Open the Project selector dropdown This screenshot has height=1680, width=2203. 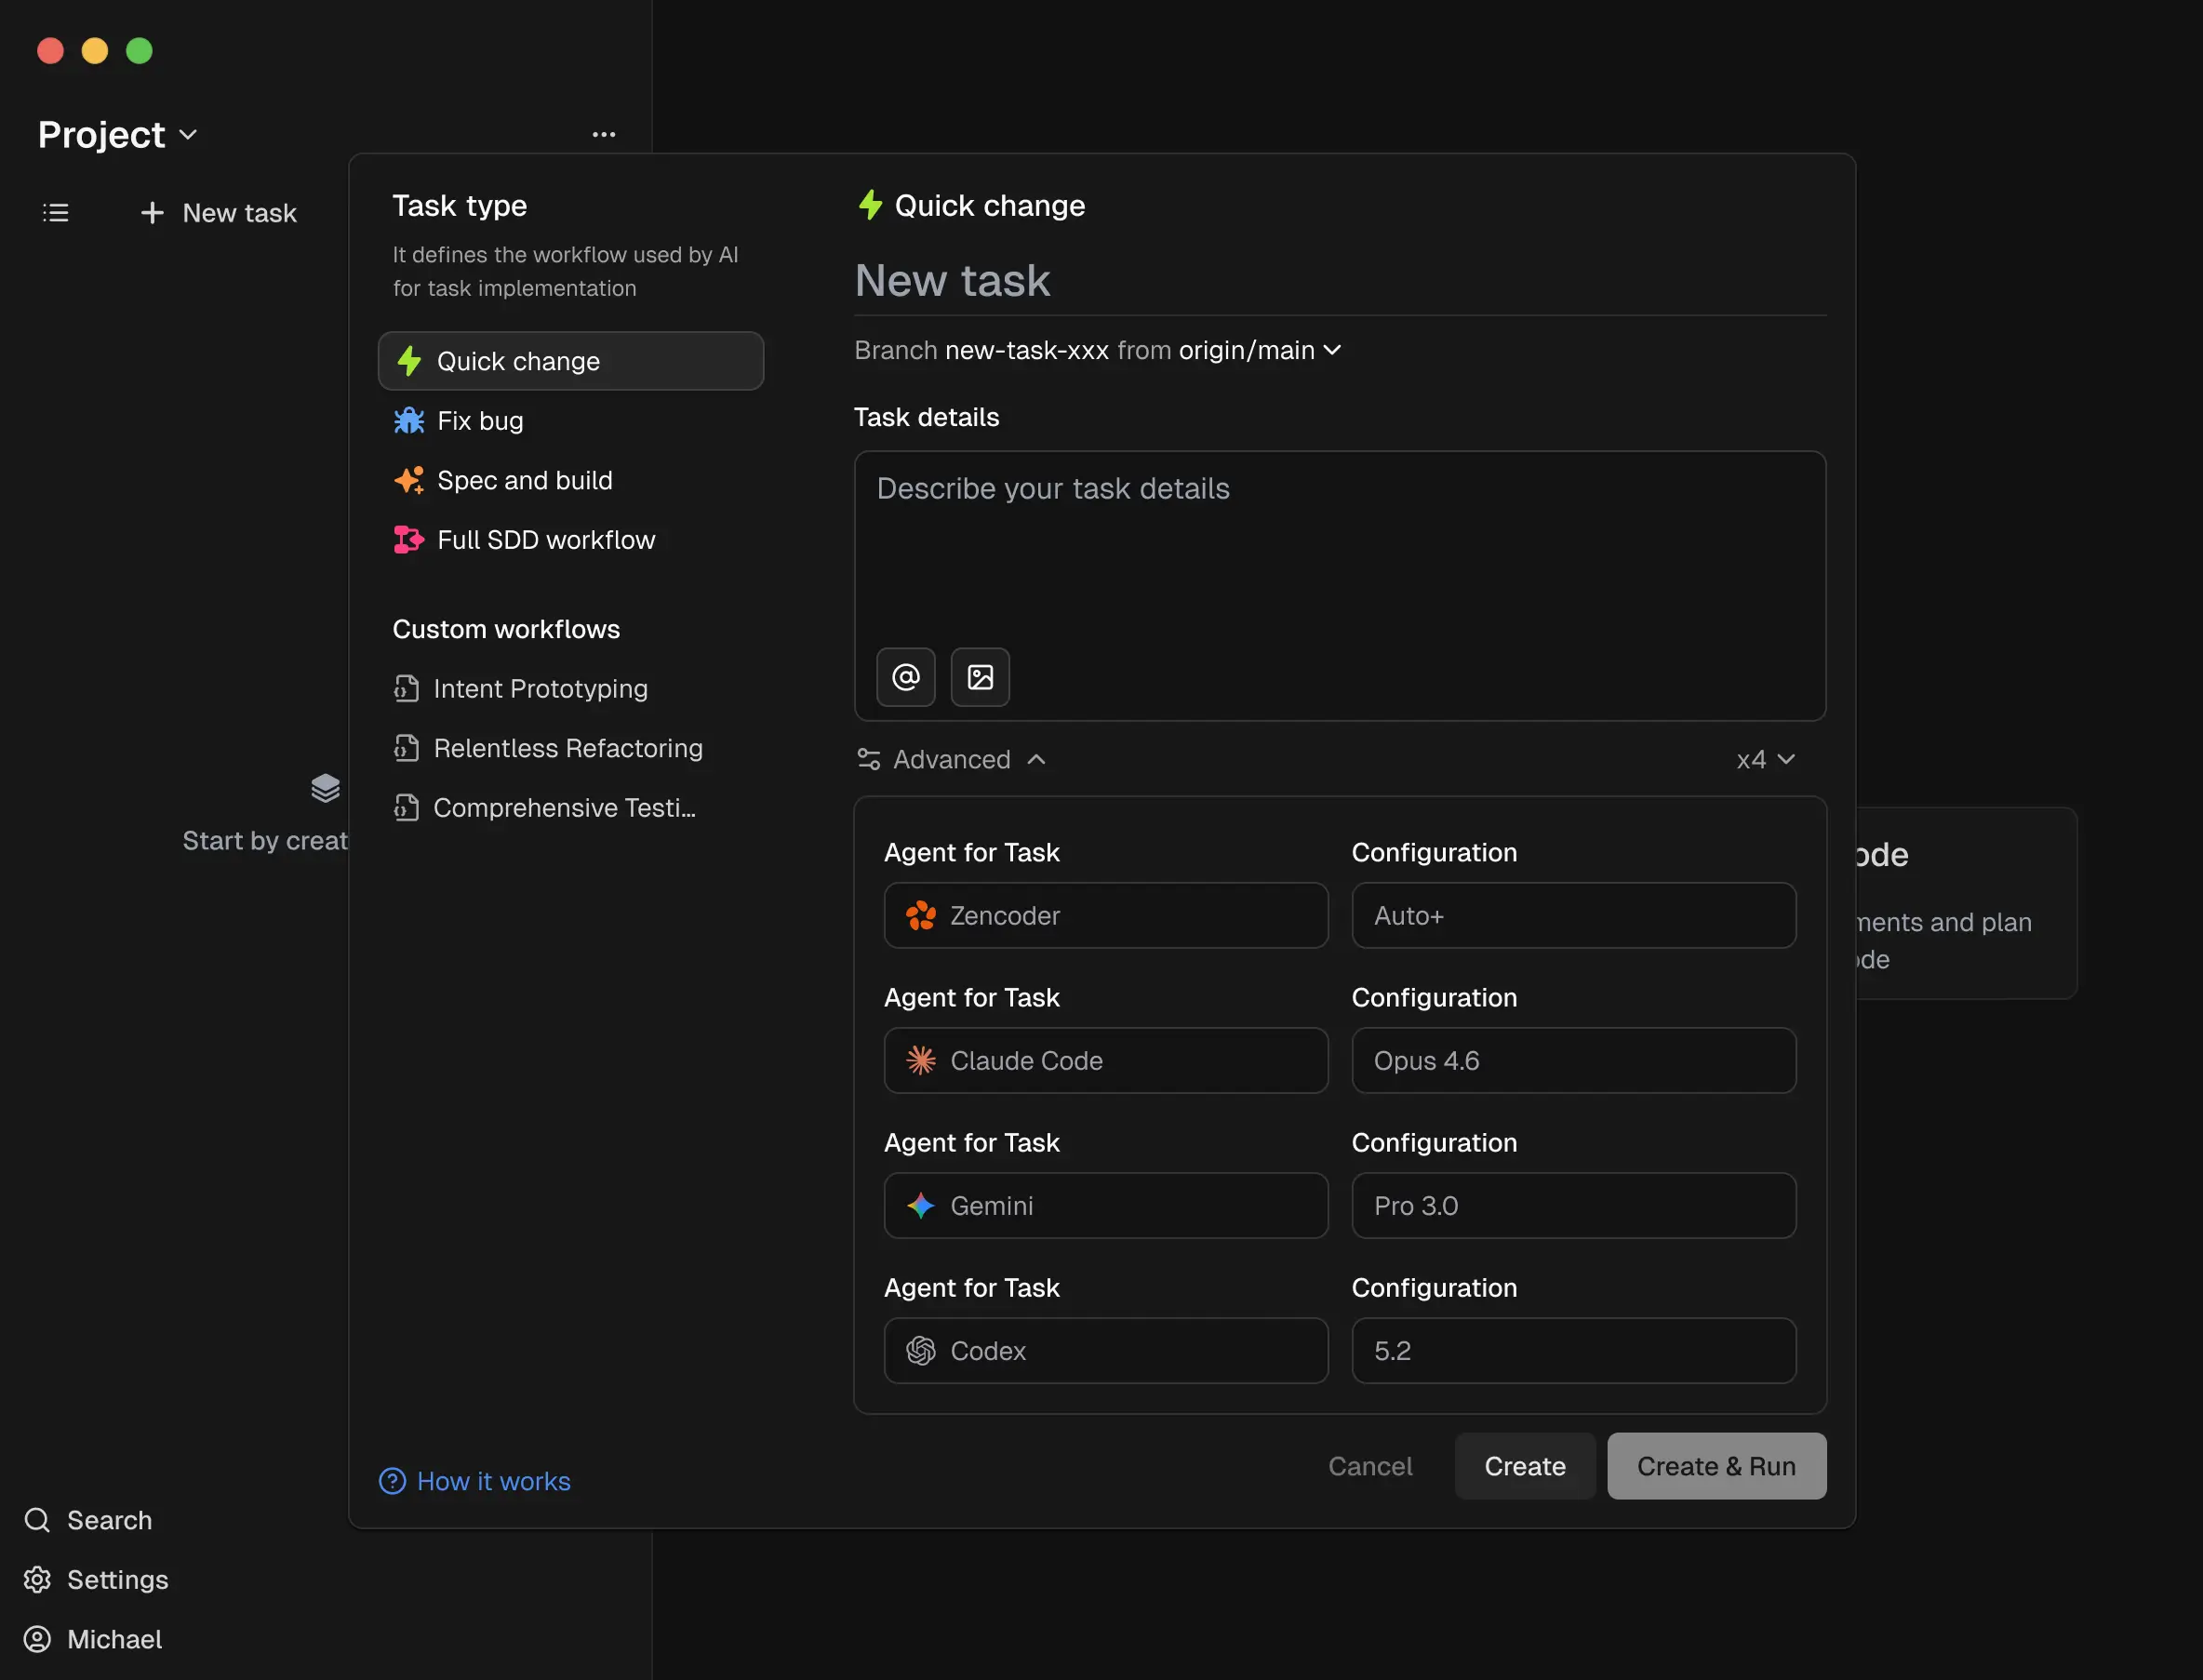pos(117,135)
